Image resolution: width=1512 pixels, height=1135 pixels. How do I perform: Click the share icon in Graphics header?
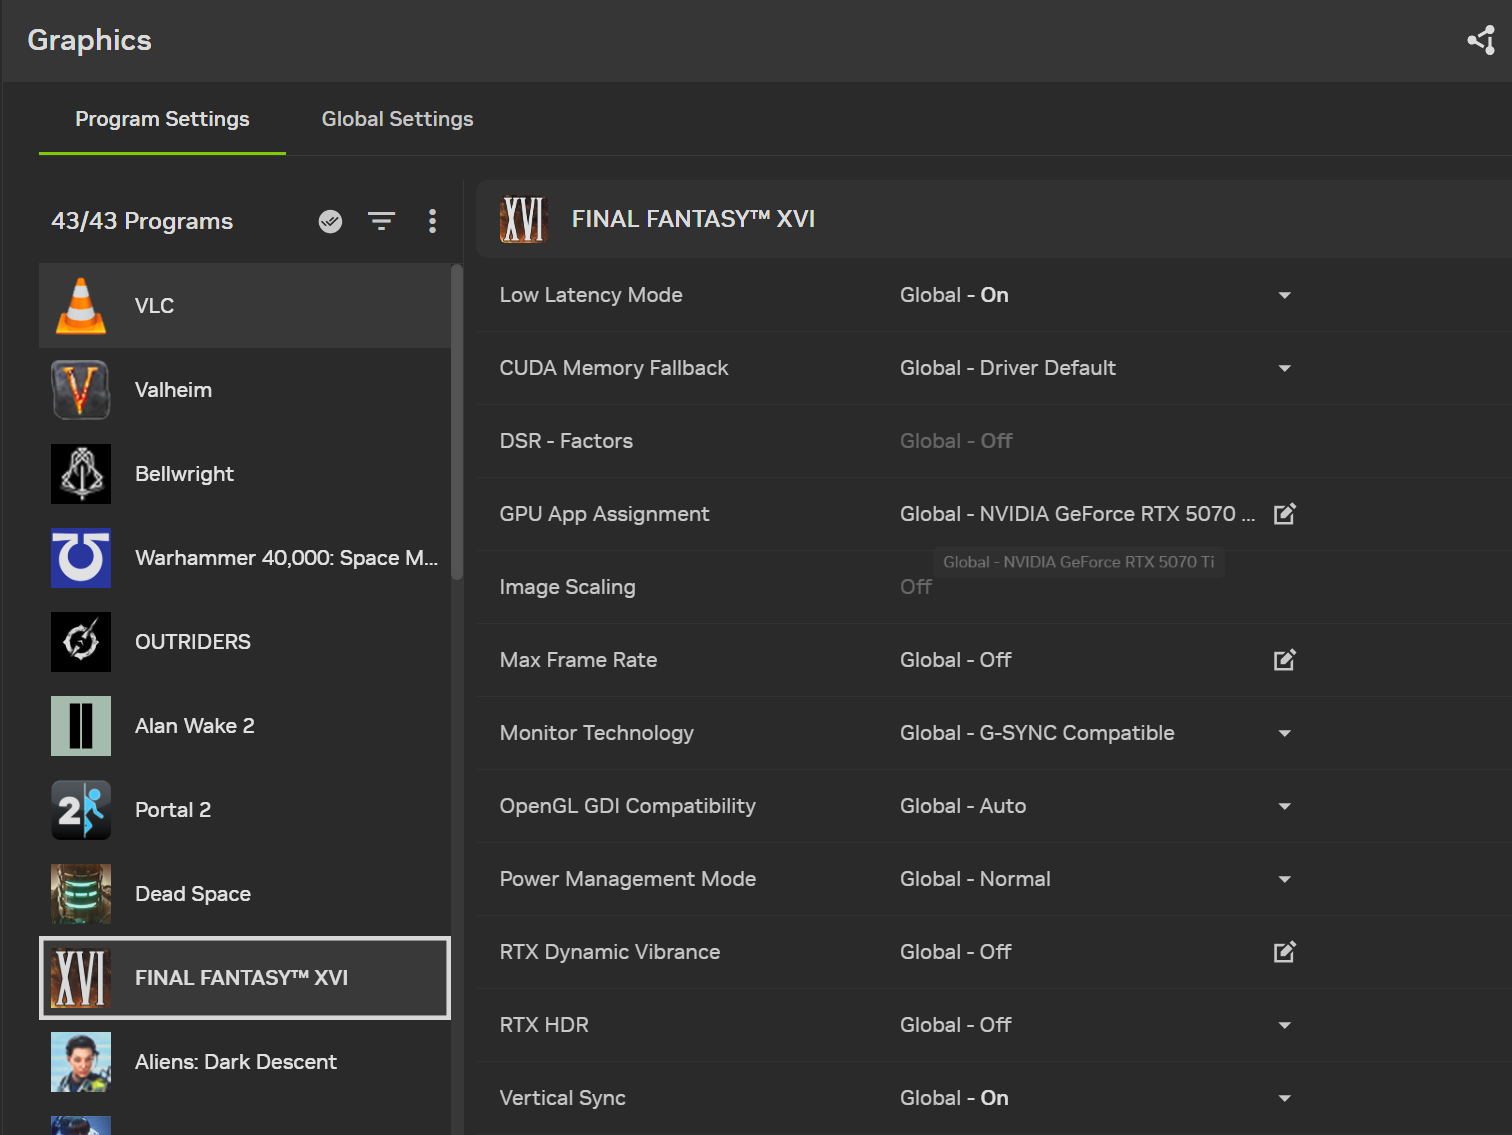[1481, 40]
